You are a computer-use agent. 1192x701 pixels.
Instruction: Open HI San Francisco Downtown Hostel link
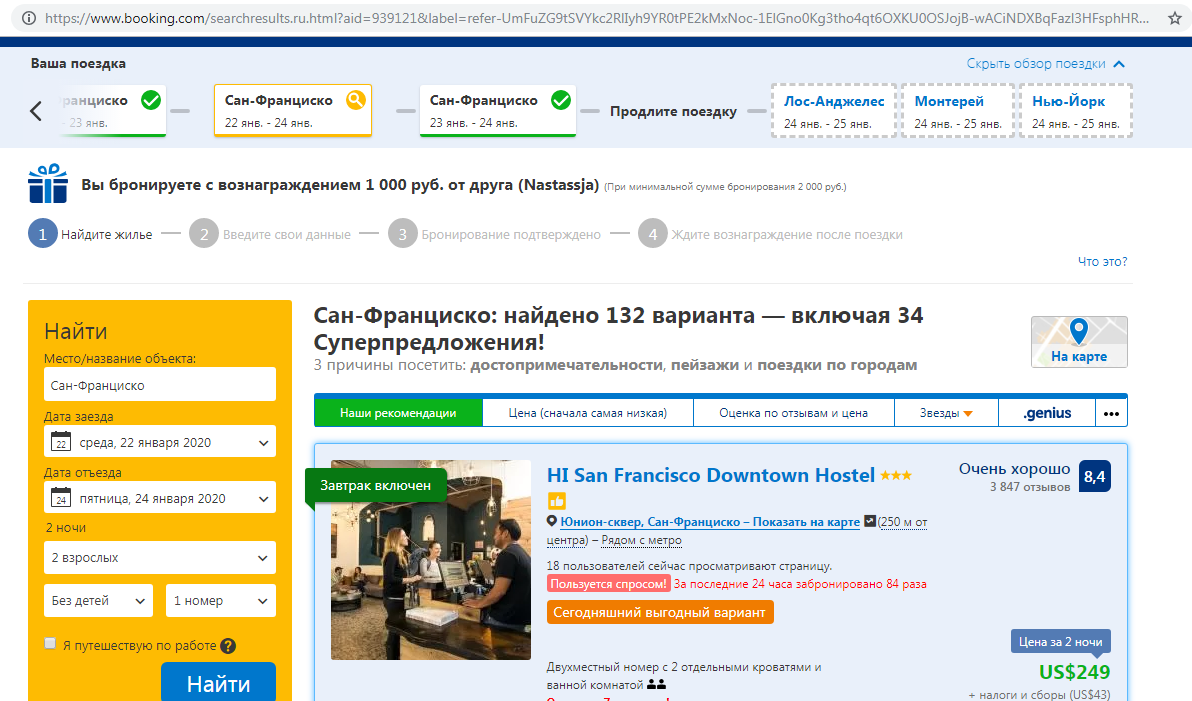pyautogui.click(x=711, y=475)
